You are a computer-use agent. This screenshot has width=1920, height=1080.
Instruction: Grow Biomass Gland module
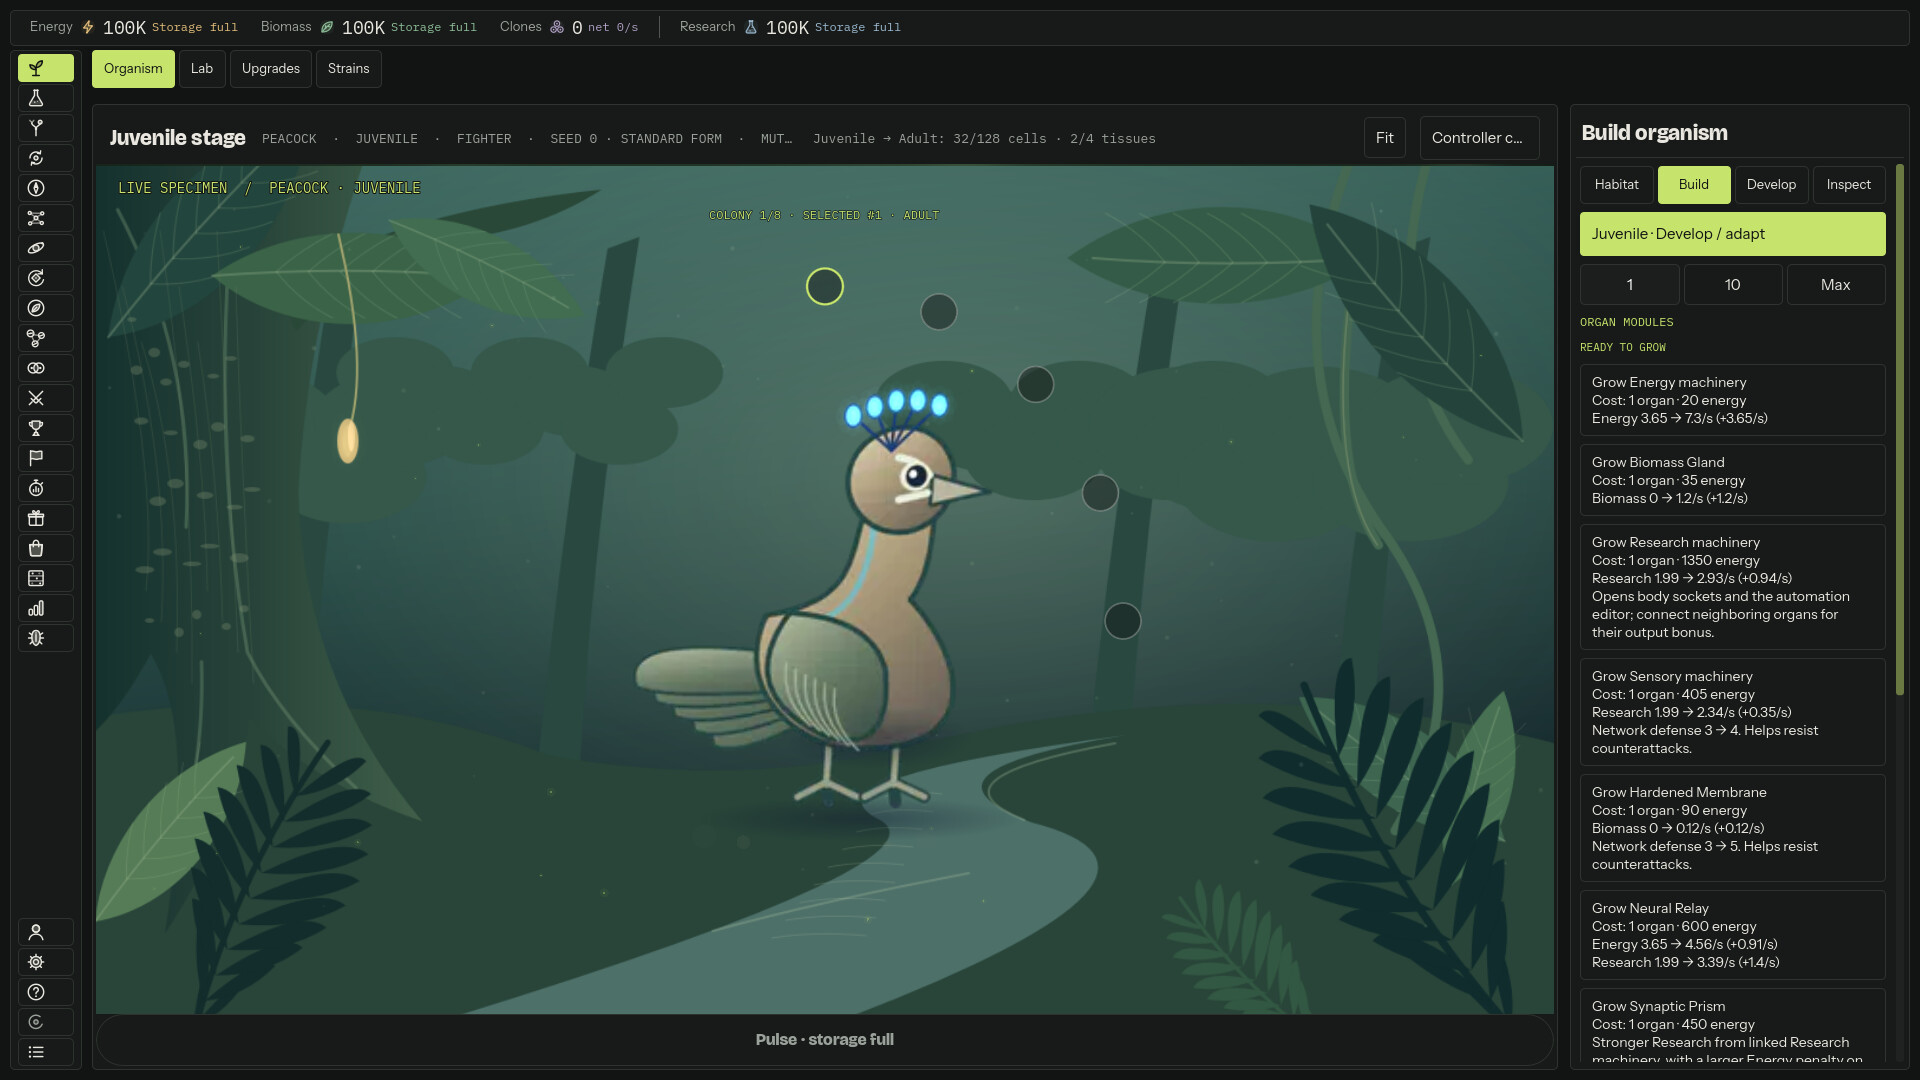coord(1732,480)
